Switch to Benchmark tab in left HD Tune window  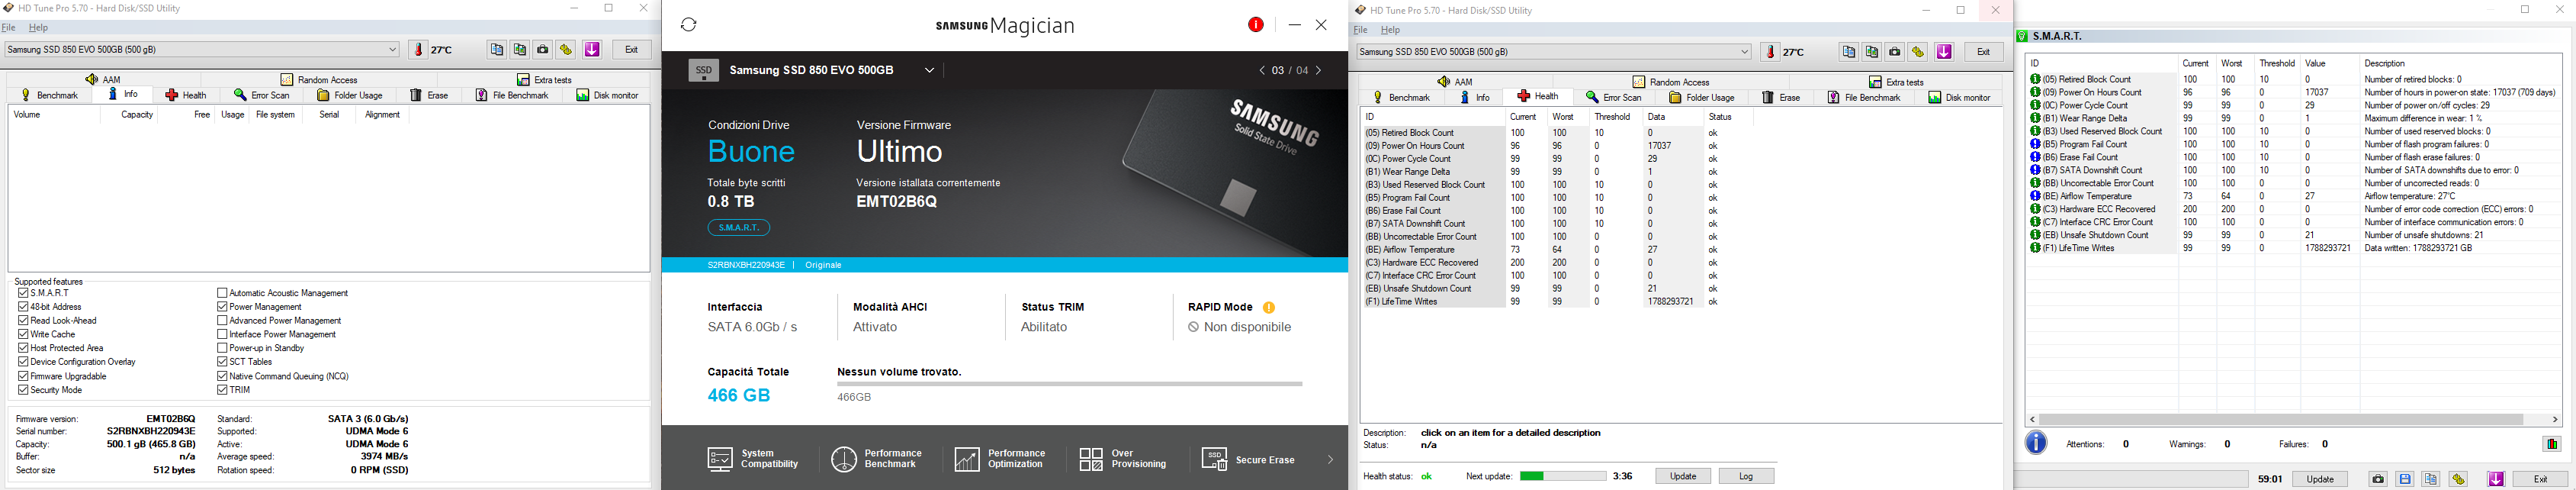coord(50,95)
